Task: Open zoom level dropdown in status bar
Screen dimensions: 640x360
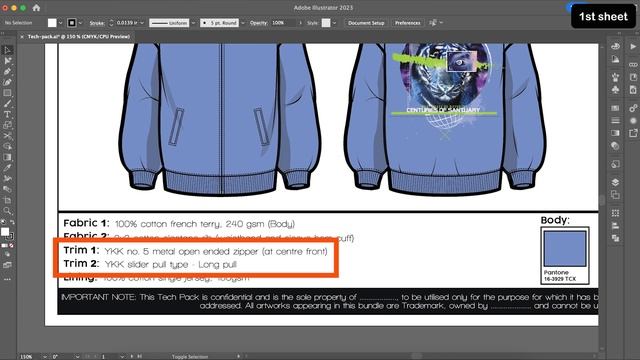Action: coord(44,357)
